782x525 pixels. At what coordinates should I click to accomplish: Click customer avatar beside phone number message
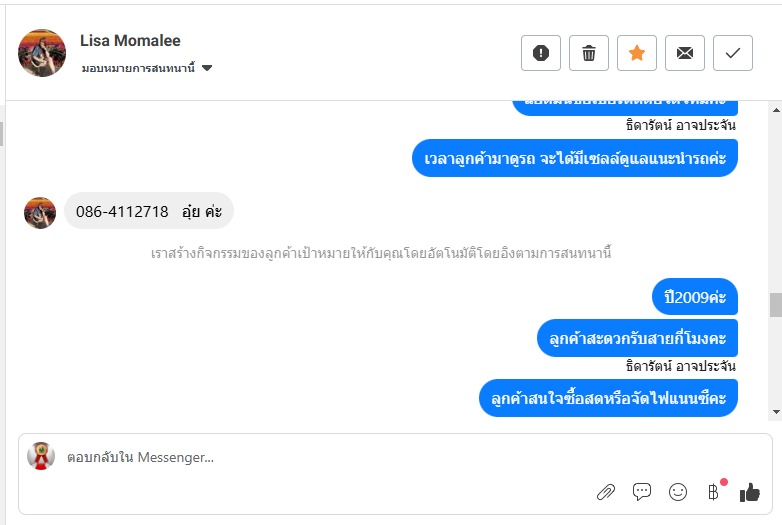click(40, 212)
